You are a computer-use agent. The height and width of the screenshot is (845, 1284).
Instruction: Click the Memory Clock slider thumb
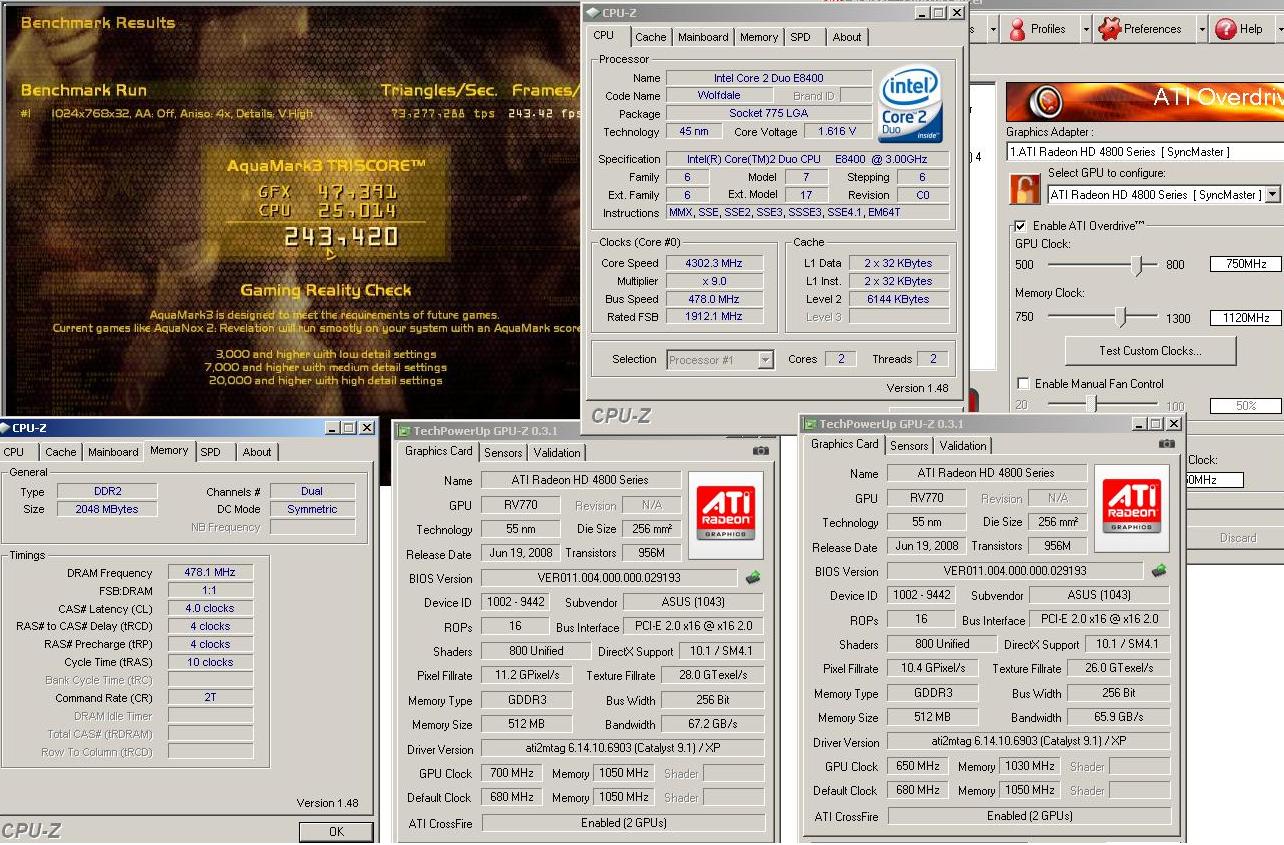coord(1121,318)
